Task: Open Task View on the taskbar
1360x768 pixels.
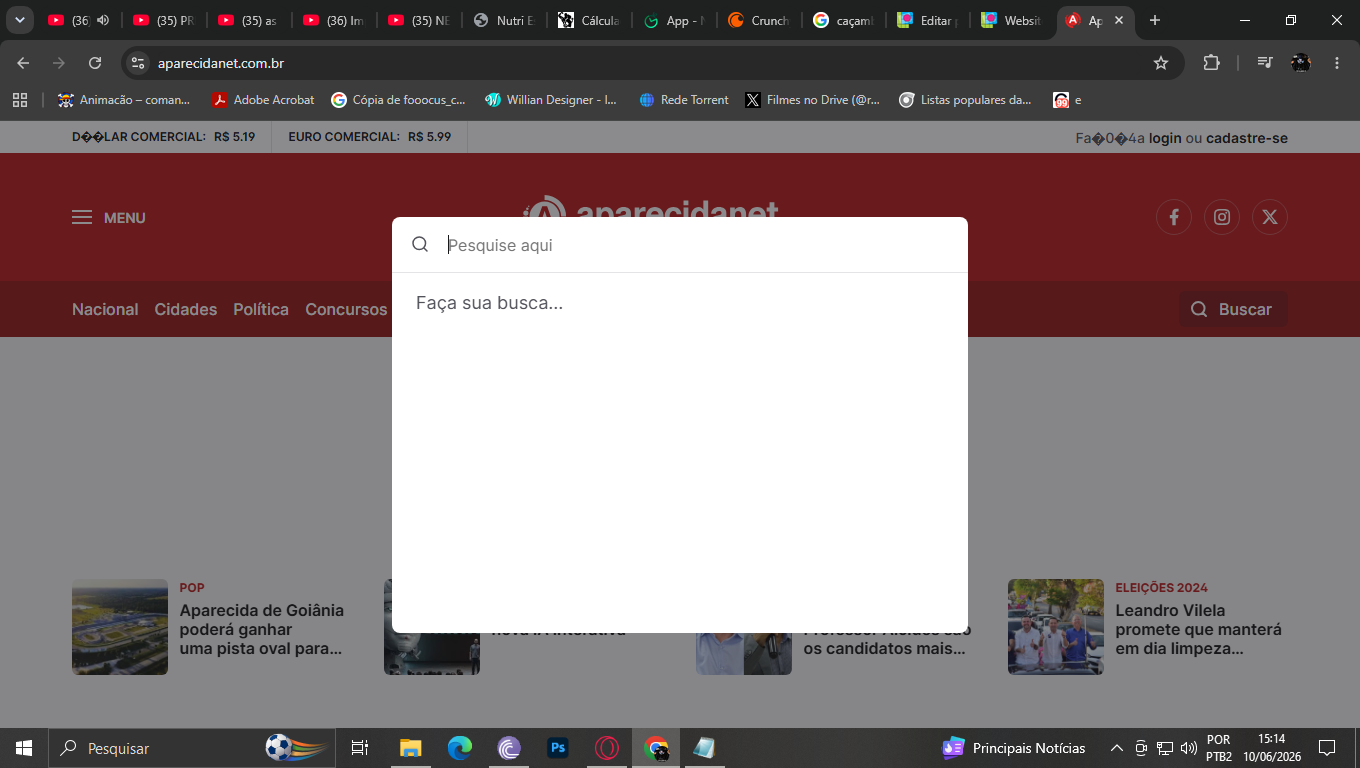Action: click(360, 748)
